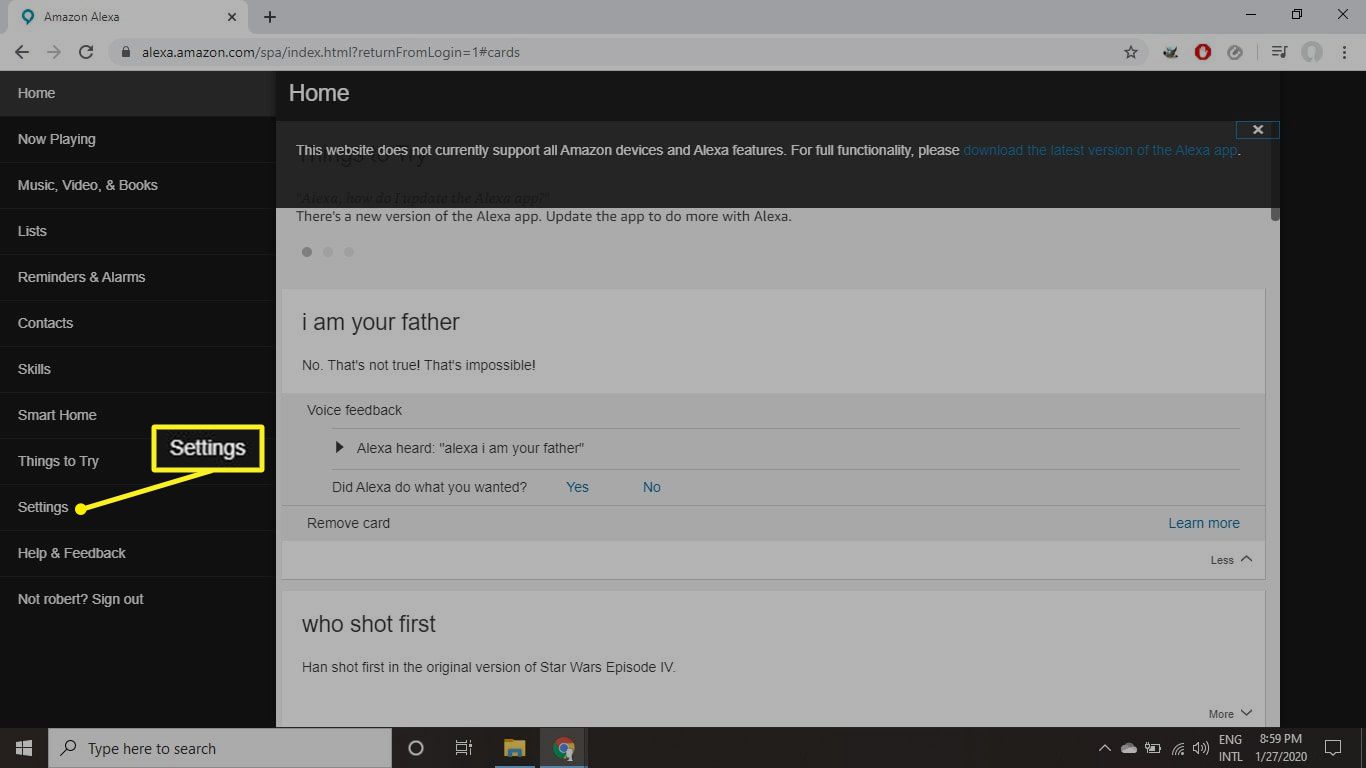
Task: Answer No to voice feedback question
Action: click(x=652, y=487)
